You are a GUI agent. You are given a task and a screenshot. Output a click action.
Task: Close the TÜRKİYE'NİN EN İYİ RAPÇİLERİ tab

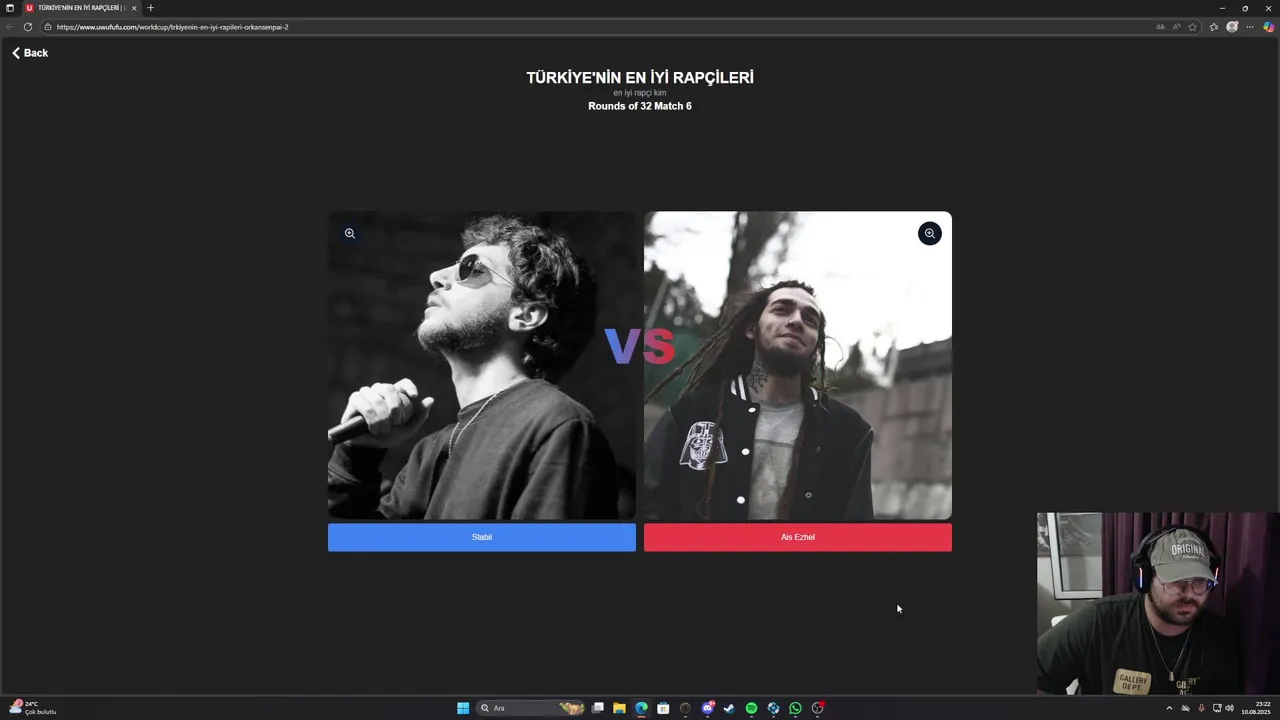[134, 8]
